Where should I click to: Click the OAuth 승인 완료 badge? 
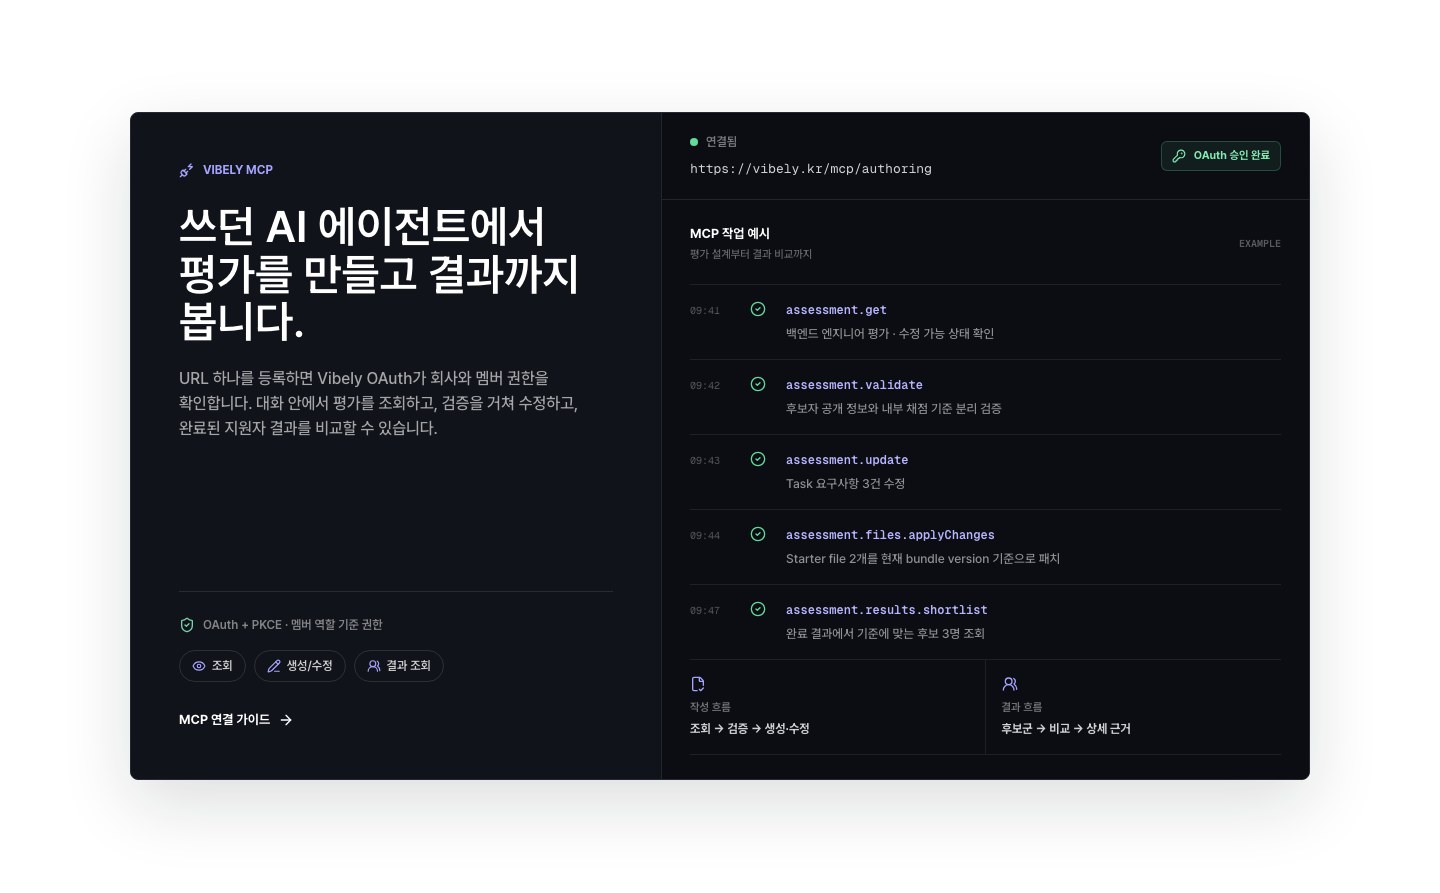coord(1221,156)
